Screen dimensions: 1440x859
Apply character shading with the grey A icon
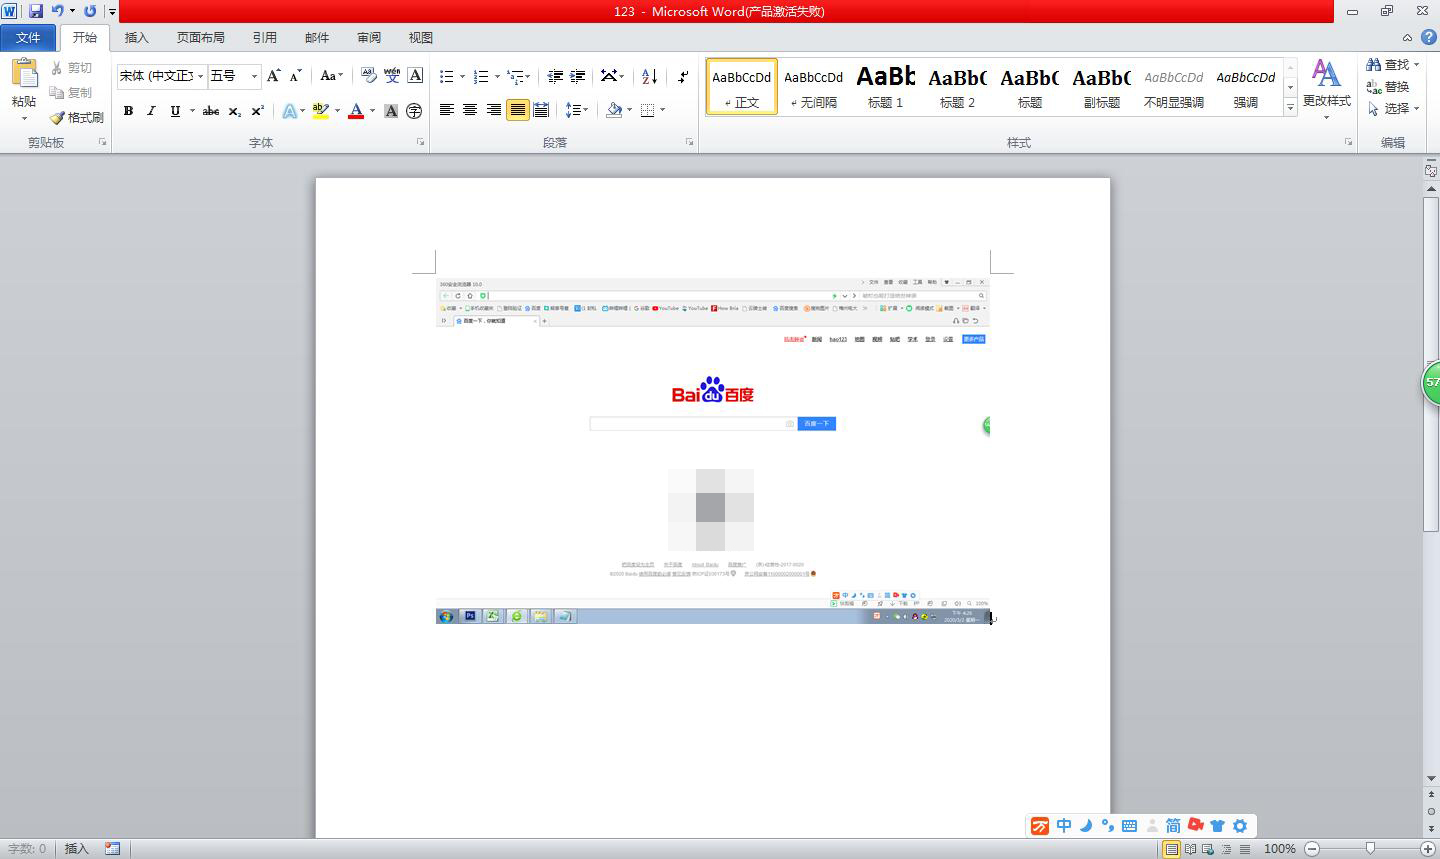(391, 111)
